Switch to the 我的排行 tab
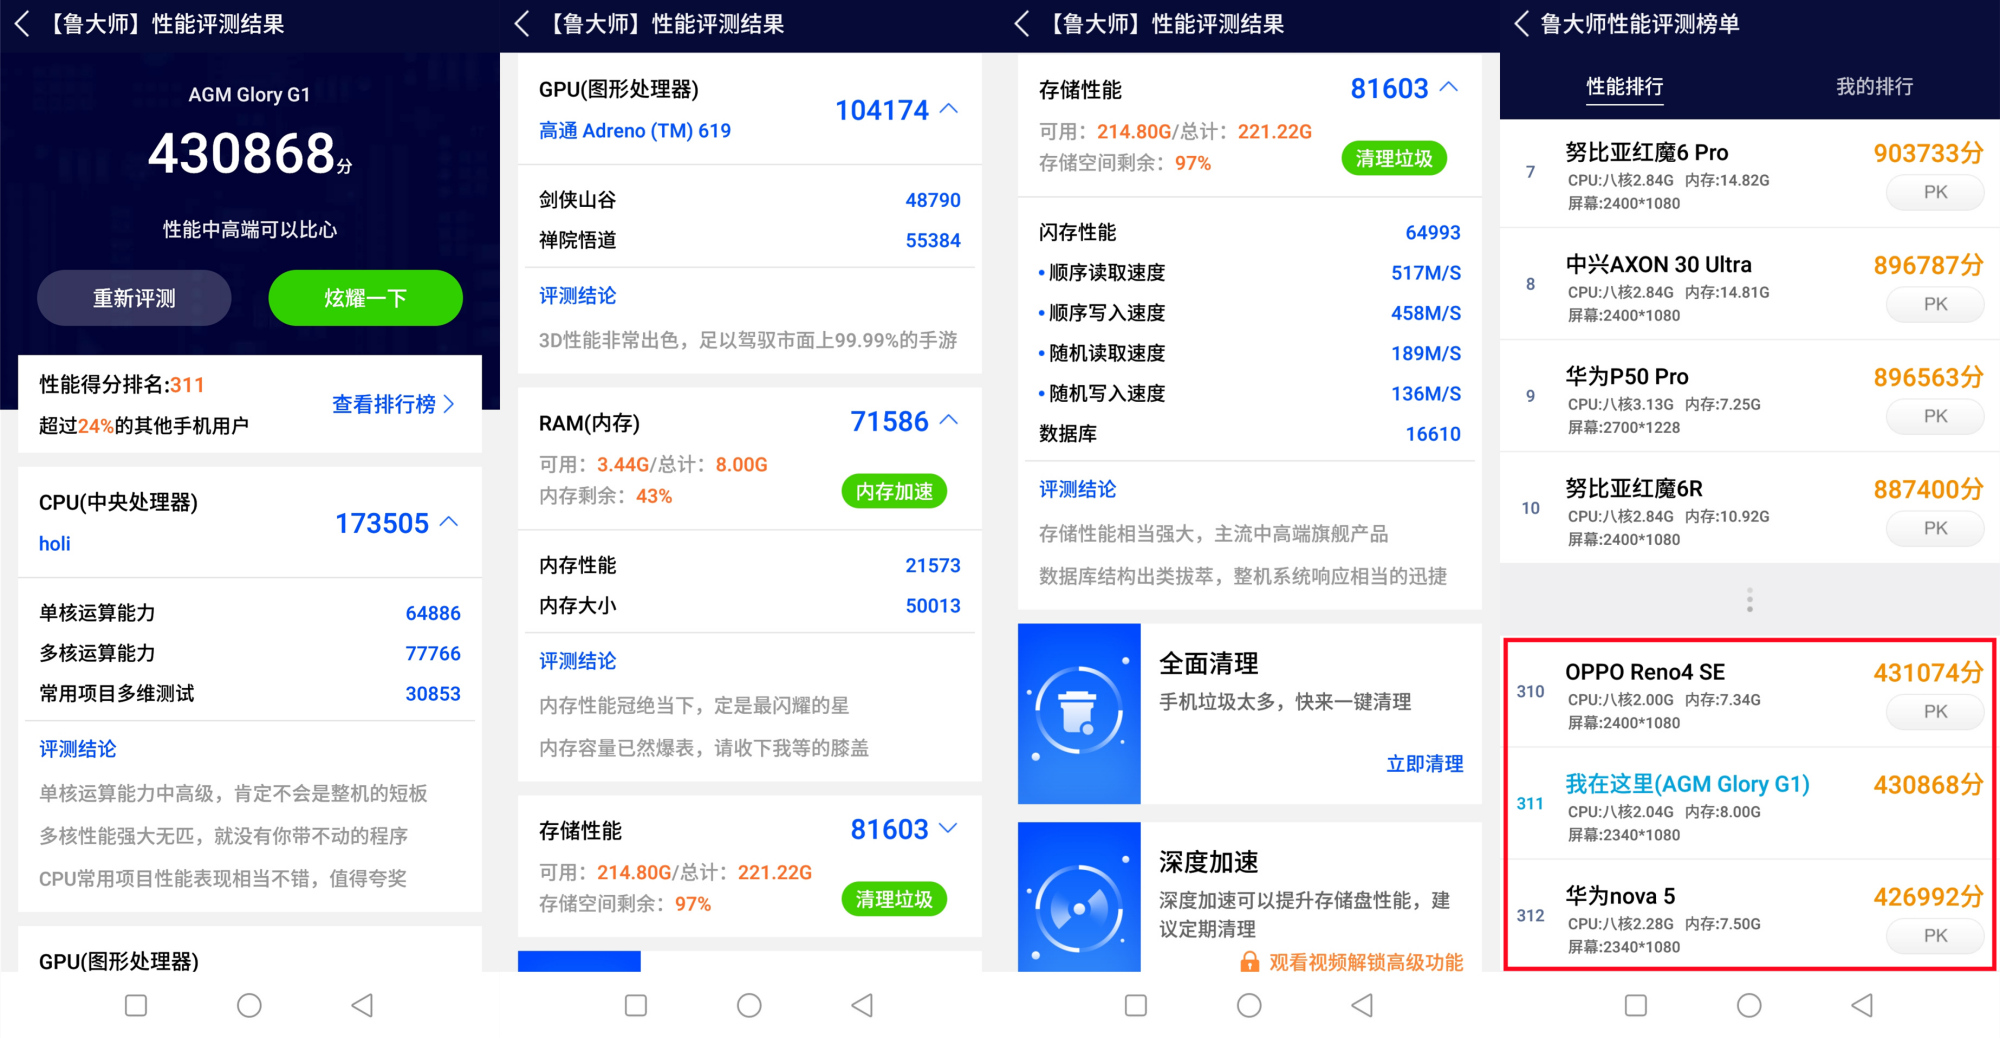Image resolution: width=2000 pixels, height=1038 pixels. click(x=1875, y=87)
